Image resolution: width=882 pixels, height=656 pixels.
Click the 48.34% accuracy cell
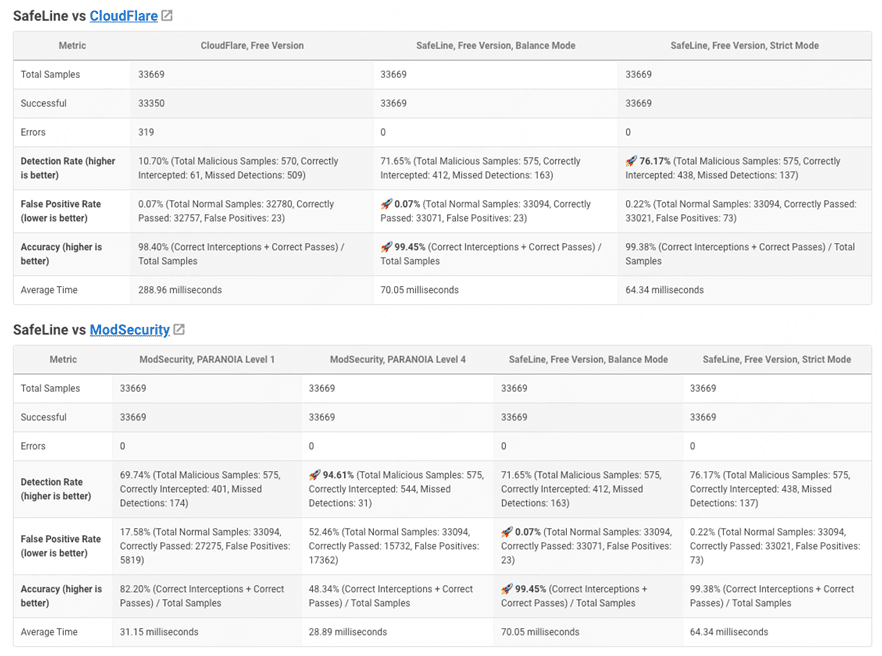click(x=397, y=596)
